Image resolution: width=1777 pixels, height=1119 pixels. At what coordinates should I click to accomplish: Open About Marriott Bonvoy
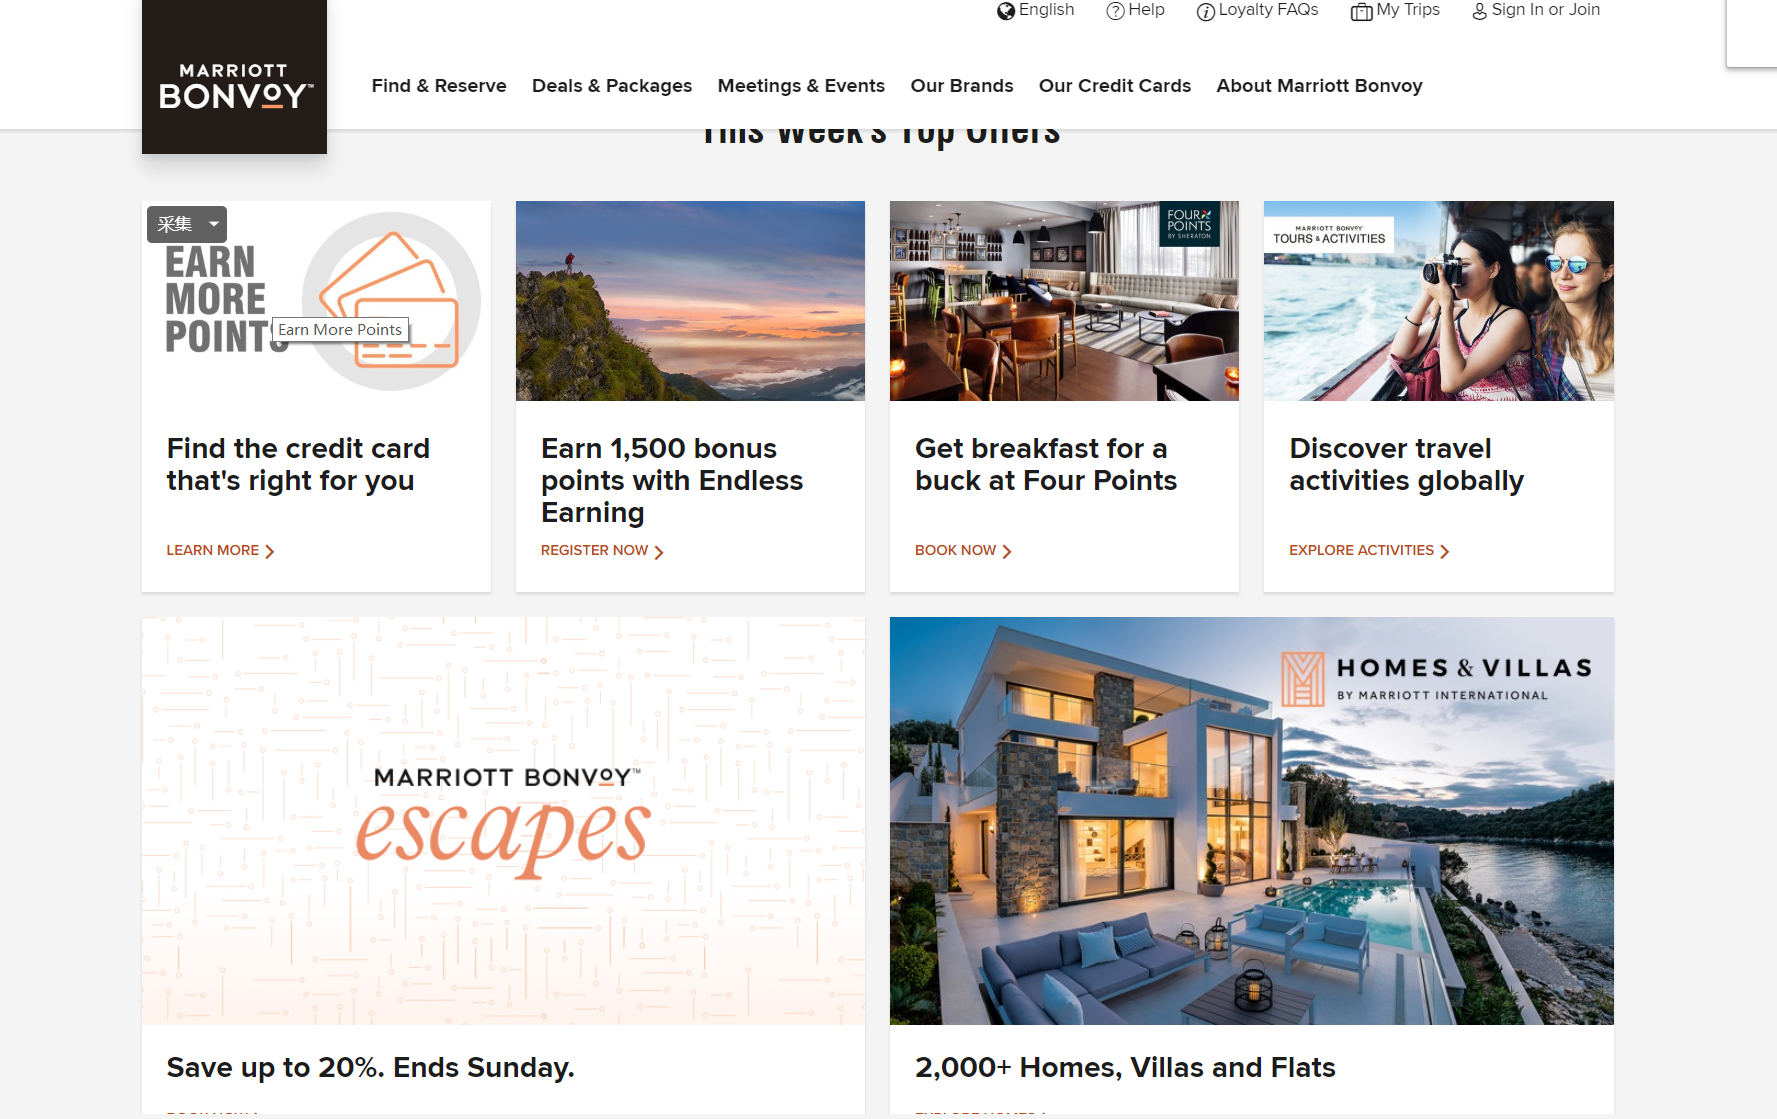coord(1319,86)
